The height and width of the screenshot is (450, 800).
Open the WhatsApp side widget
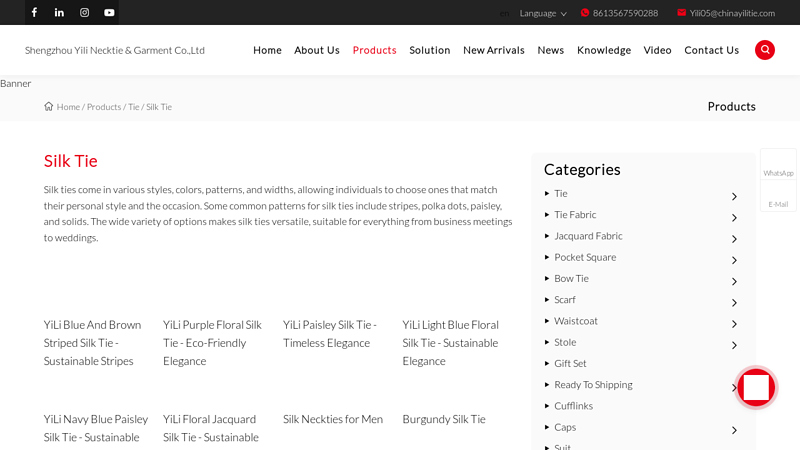pos(778,167)
